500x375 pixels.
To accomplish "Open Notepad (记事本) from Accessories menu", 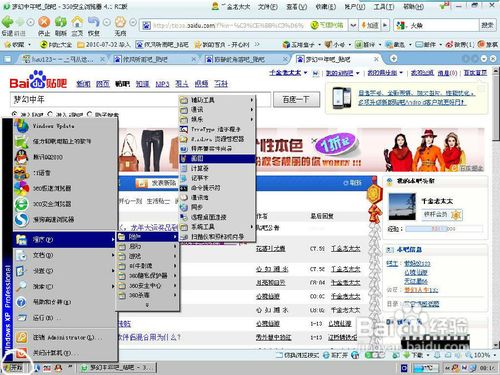I will [217, 178].
